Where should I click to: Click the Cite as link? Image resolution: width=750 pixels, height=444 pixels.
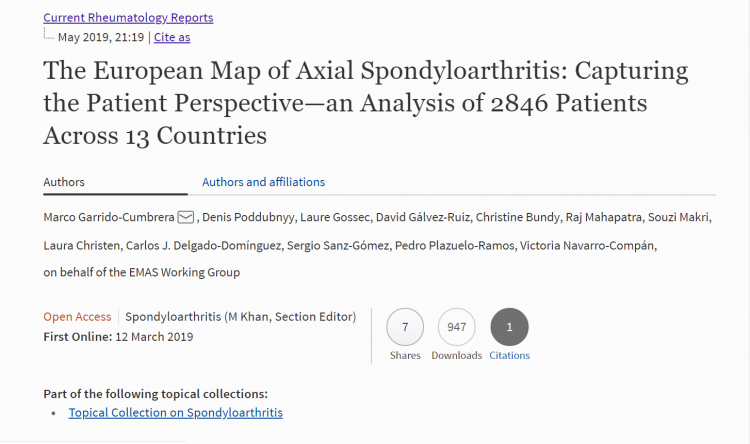point(172,37)
